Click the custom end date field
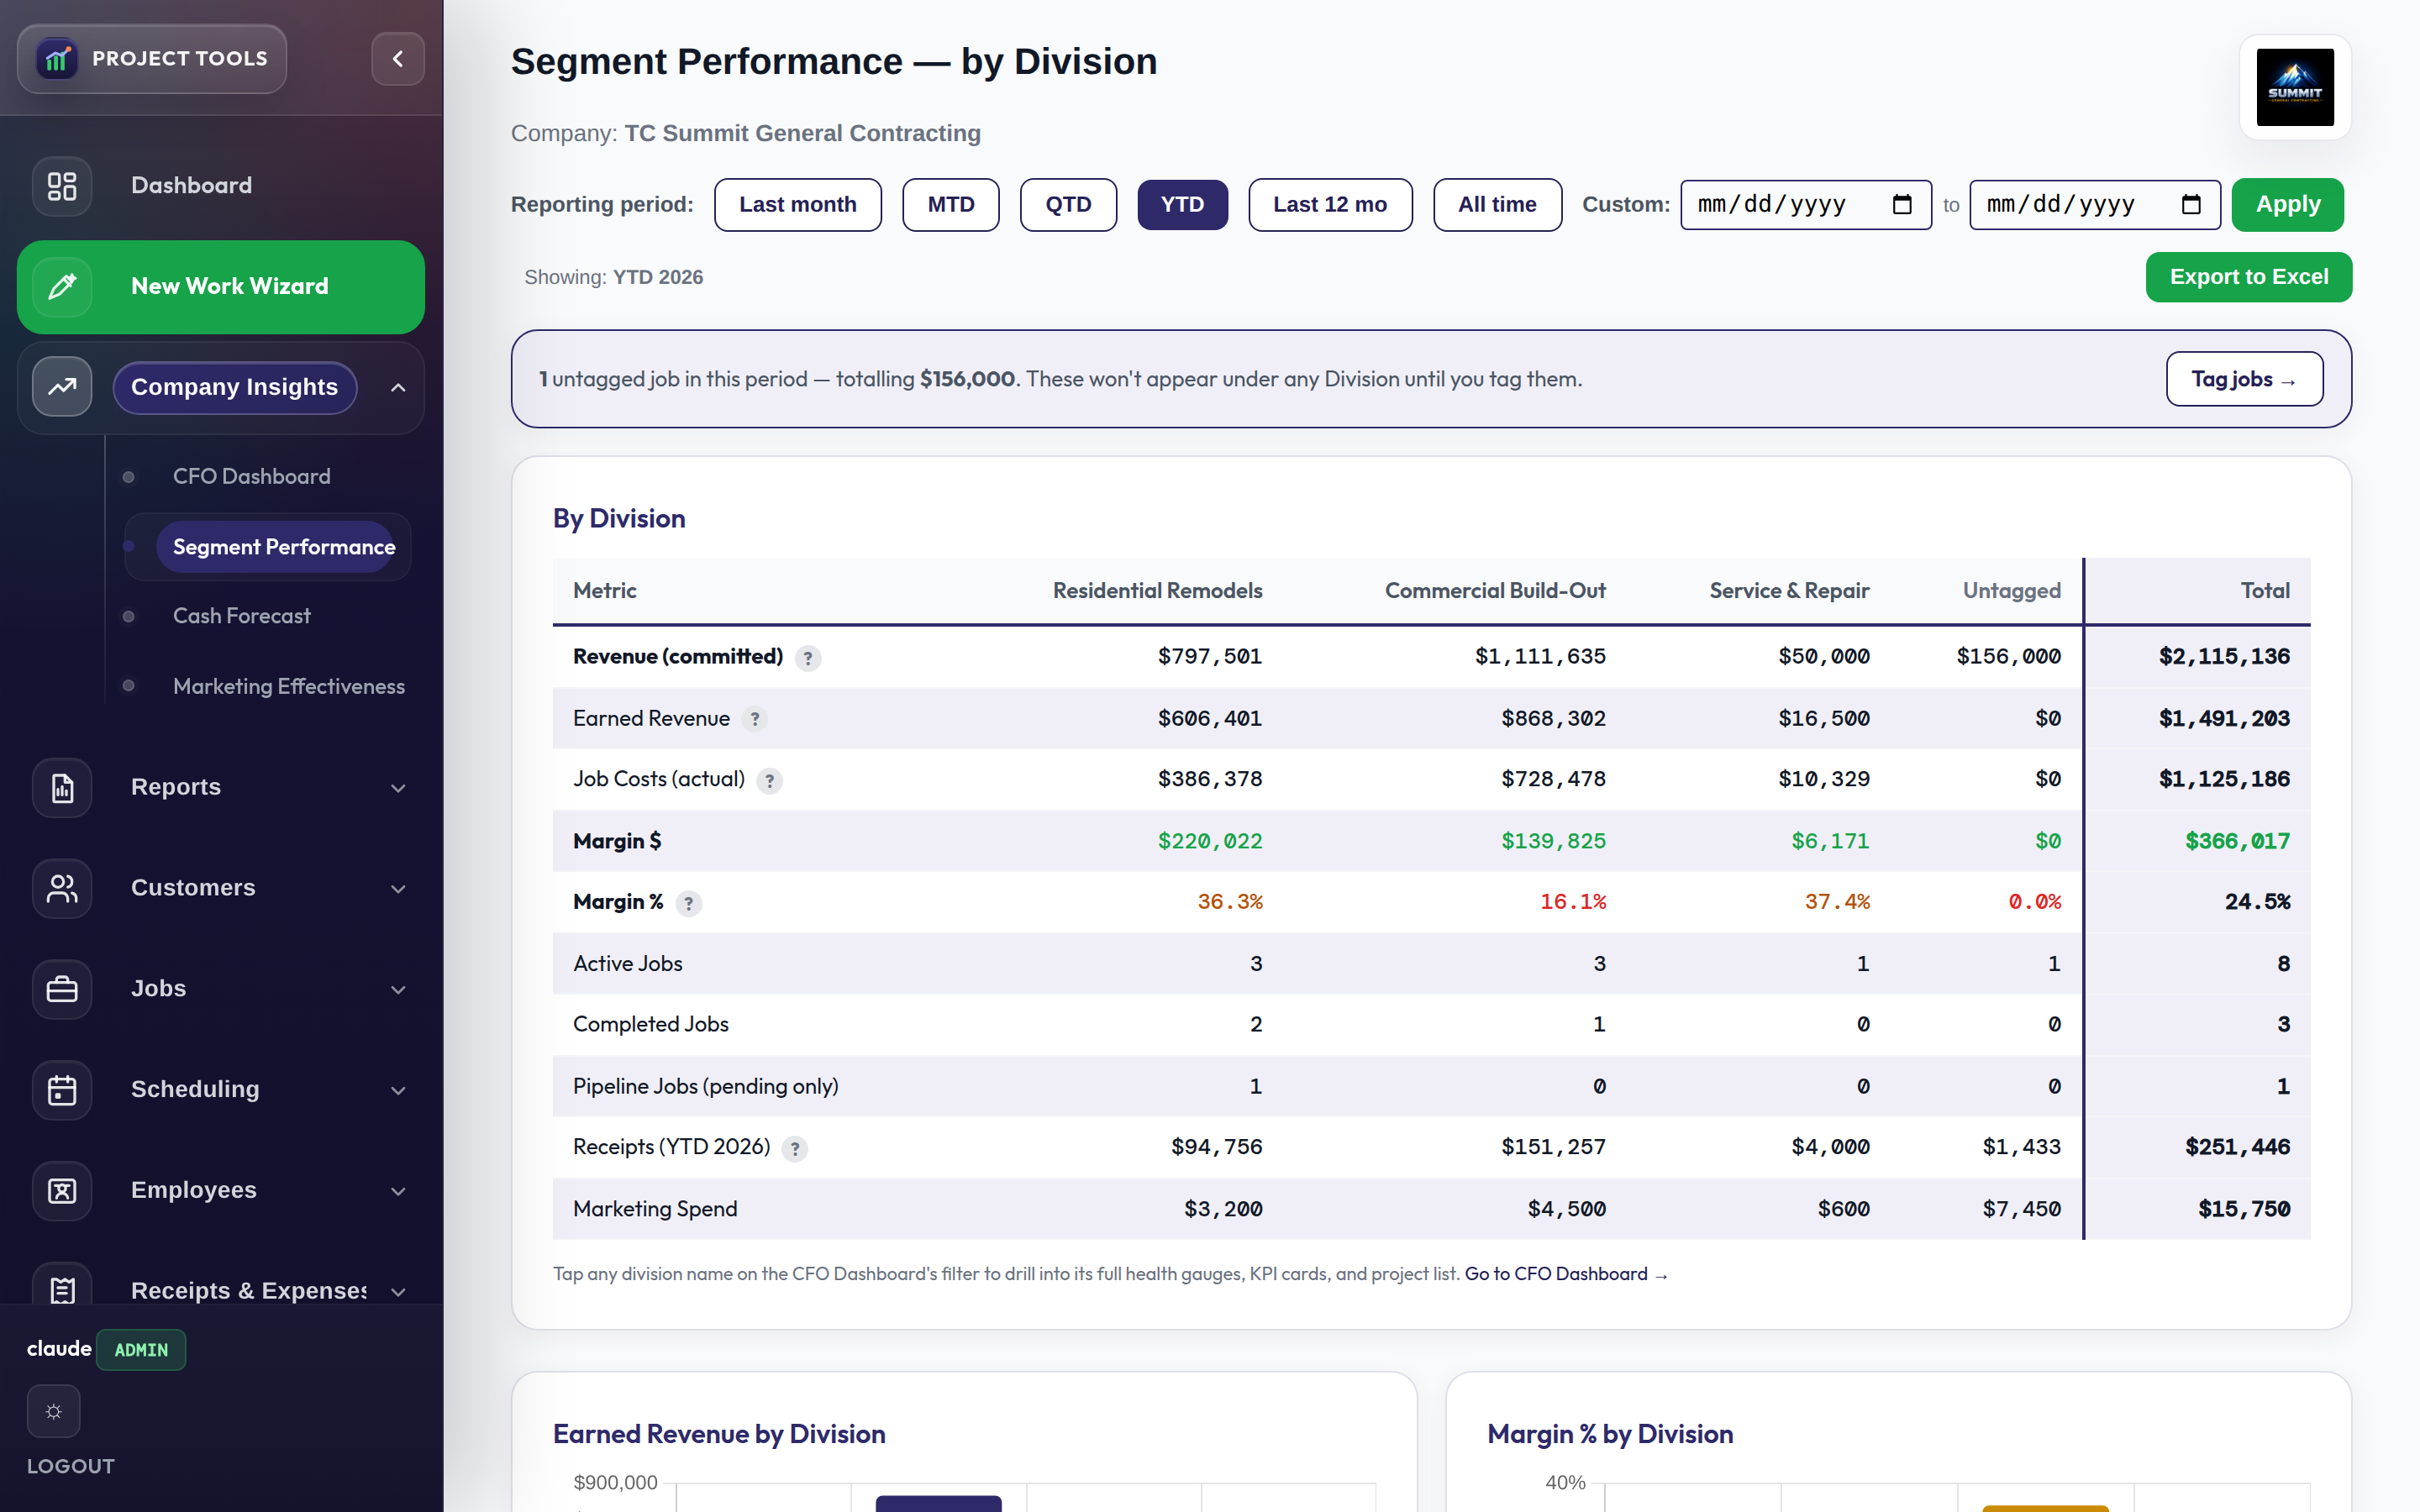The width and height of the screenshot is (2420, 1512). (2094, 205)
